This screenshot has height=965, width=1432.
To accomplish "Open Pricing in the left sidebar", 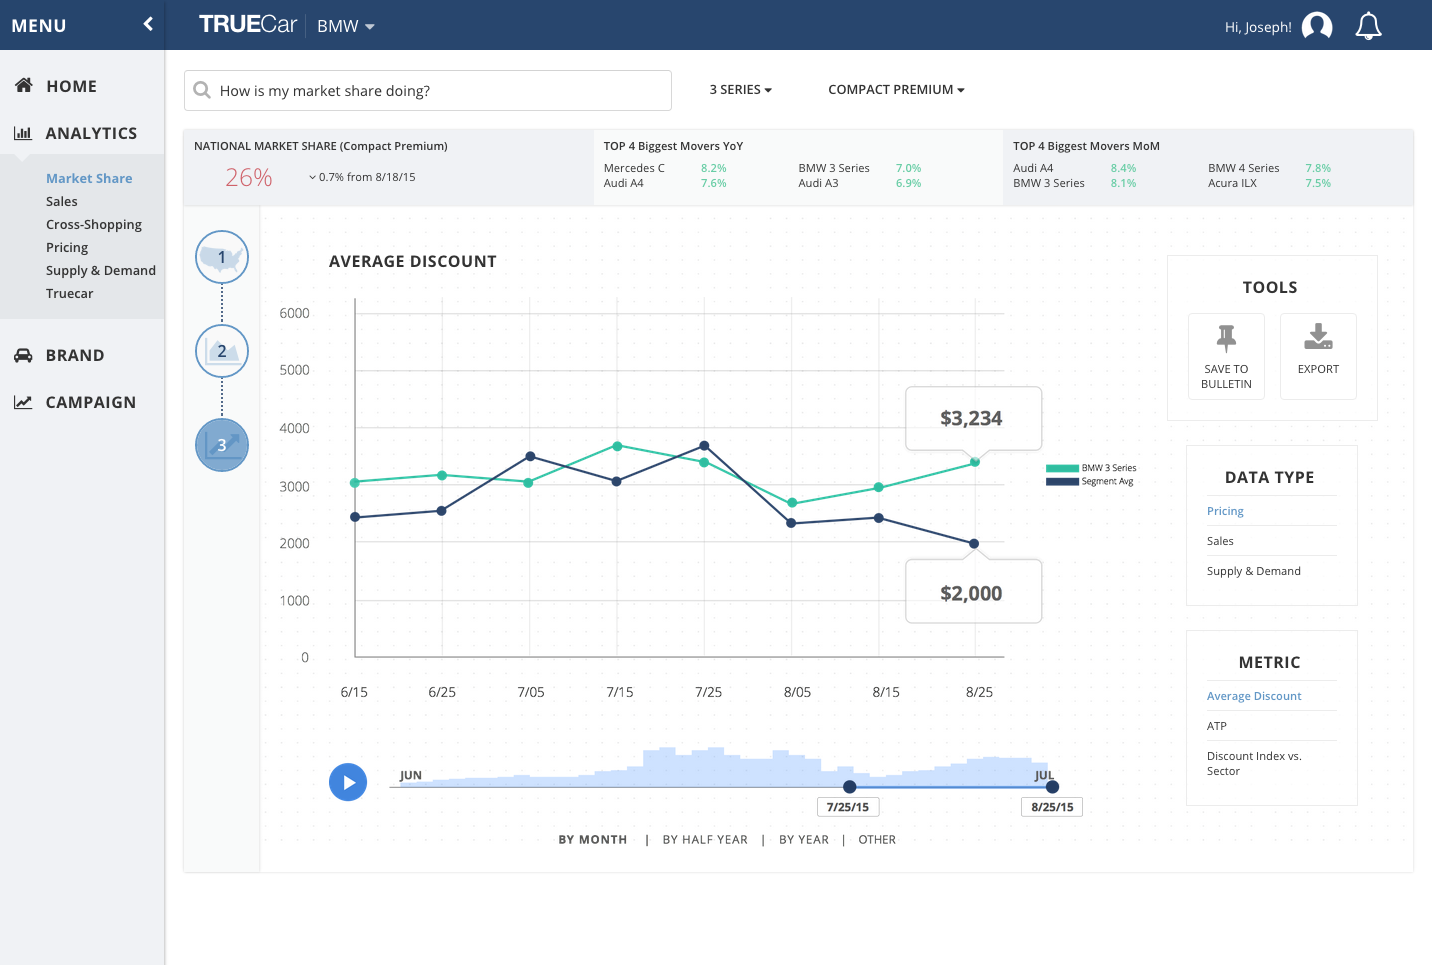I will point(67,247).
